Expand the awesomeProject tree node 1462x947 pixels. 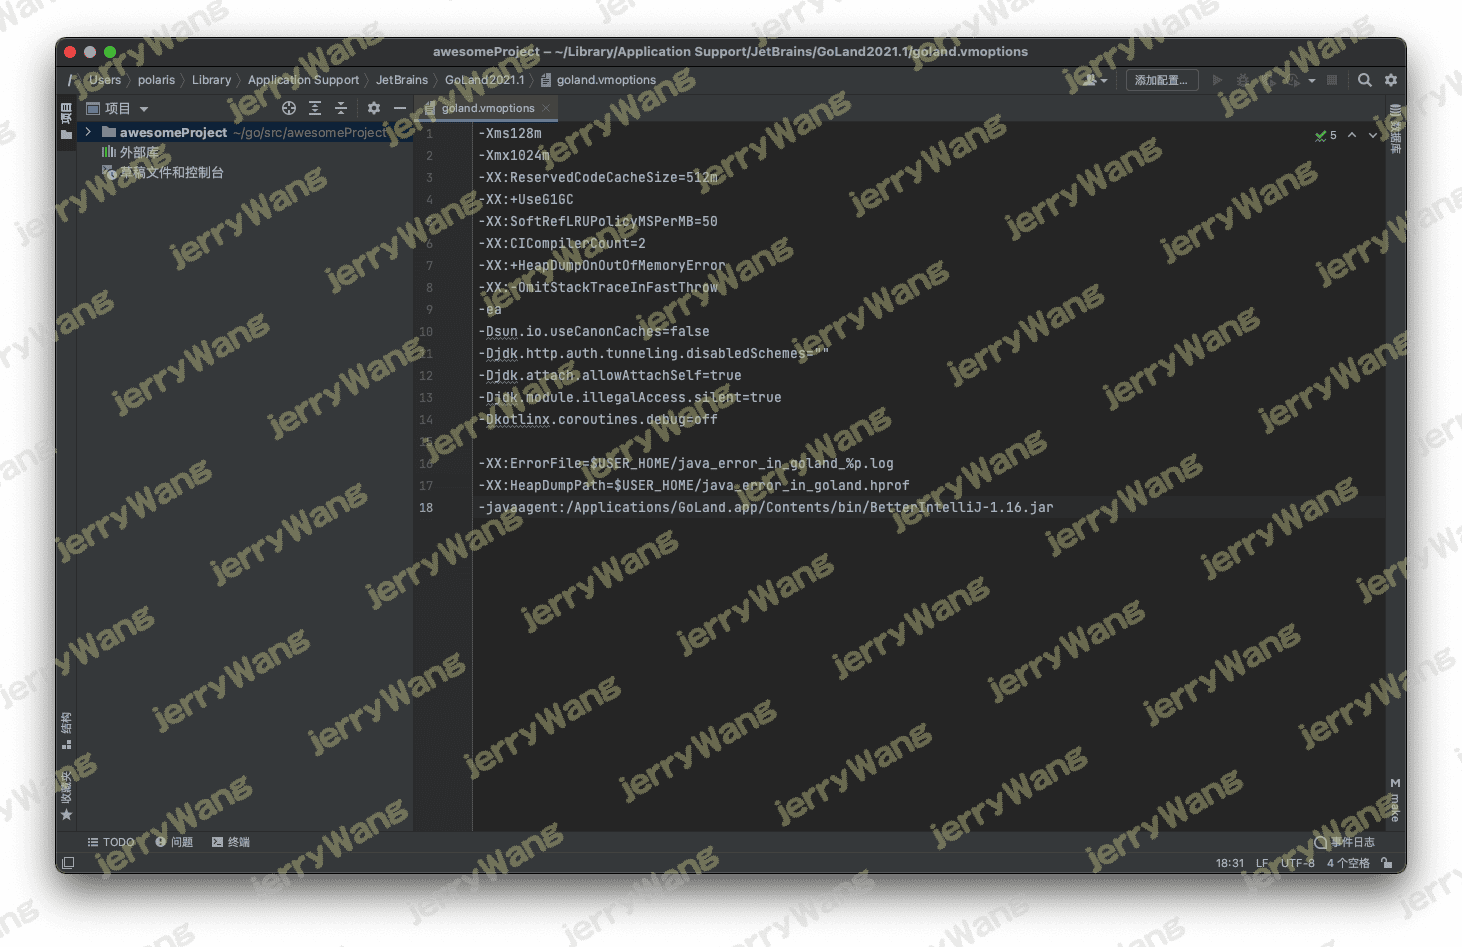(x=89, y=132)
